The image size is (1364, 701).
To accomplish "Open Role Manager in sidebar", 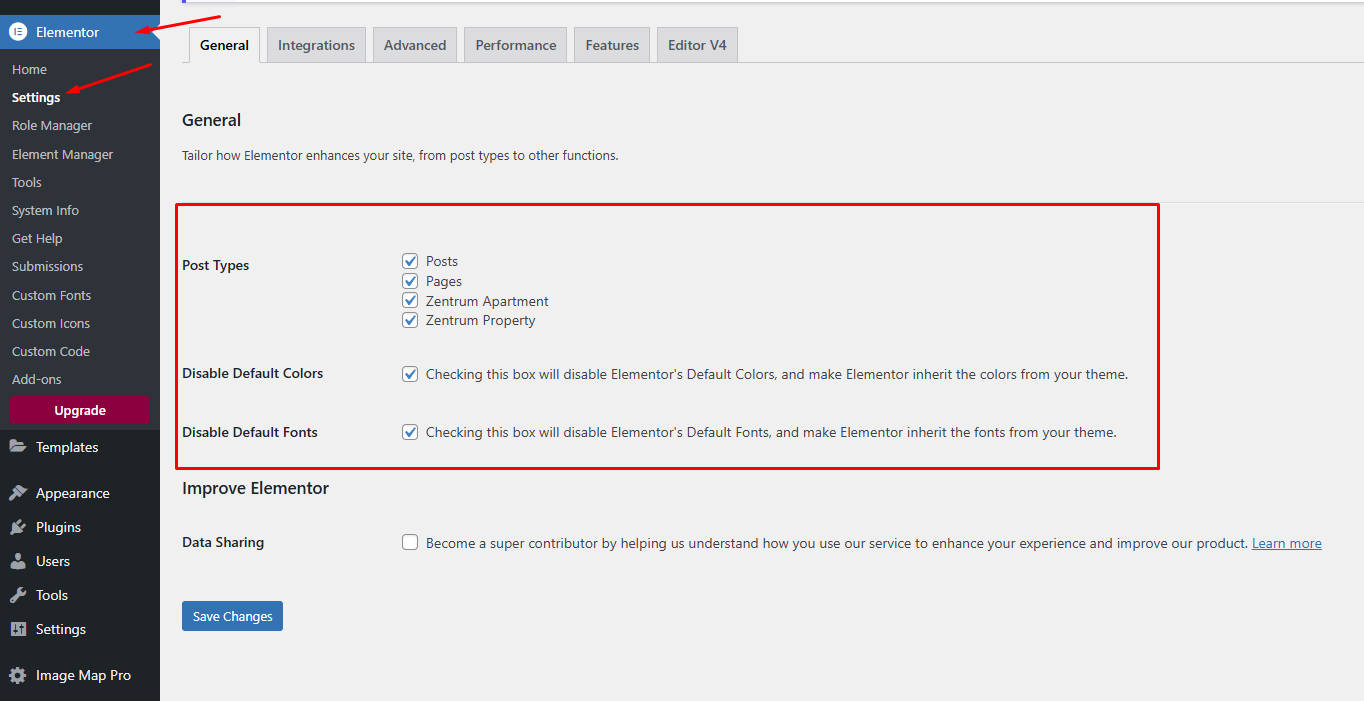I will click(x=52, y=125).
